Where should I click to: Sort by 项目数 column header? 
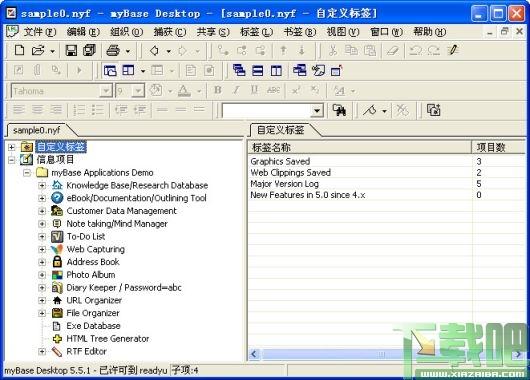click(498, 147)
